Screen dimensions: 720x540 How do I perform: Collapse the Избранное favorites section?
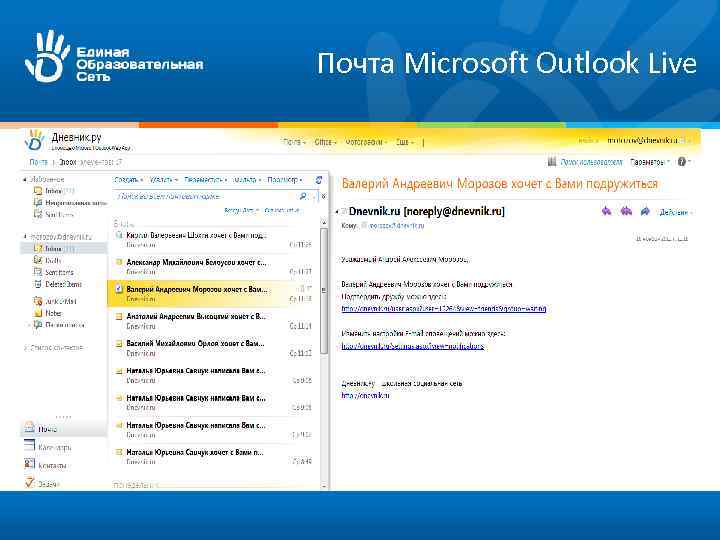pos(25,180)
